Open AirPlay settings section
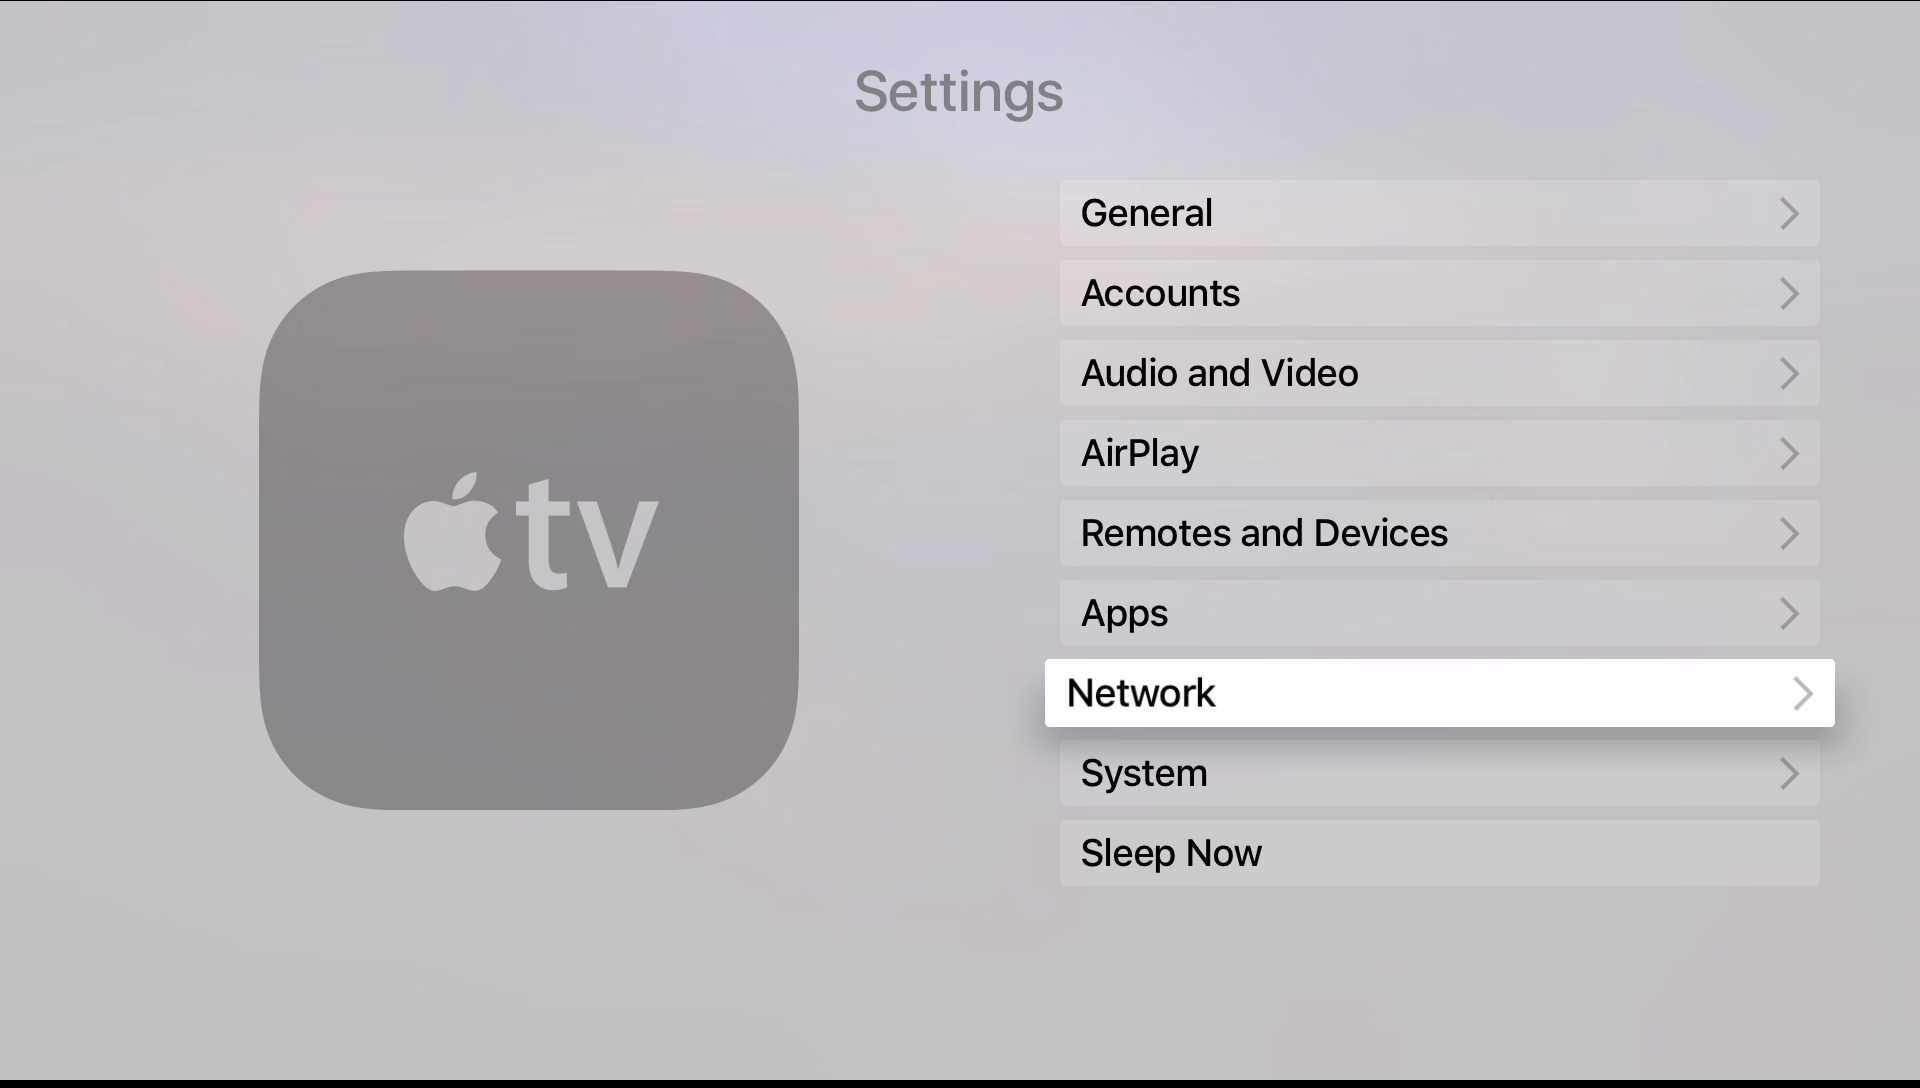The width and height of the screenshot is (1920, 1088). pyautogui.click(x=1439, y=452)
